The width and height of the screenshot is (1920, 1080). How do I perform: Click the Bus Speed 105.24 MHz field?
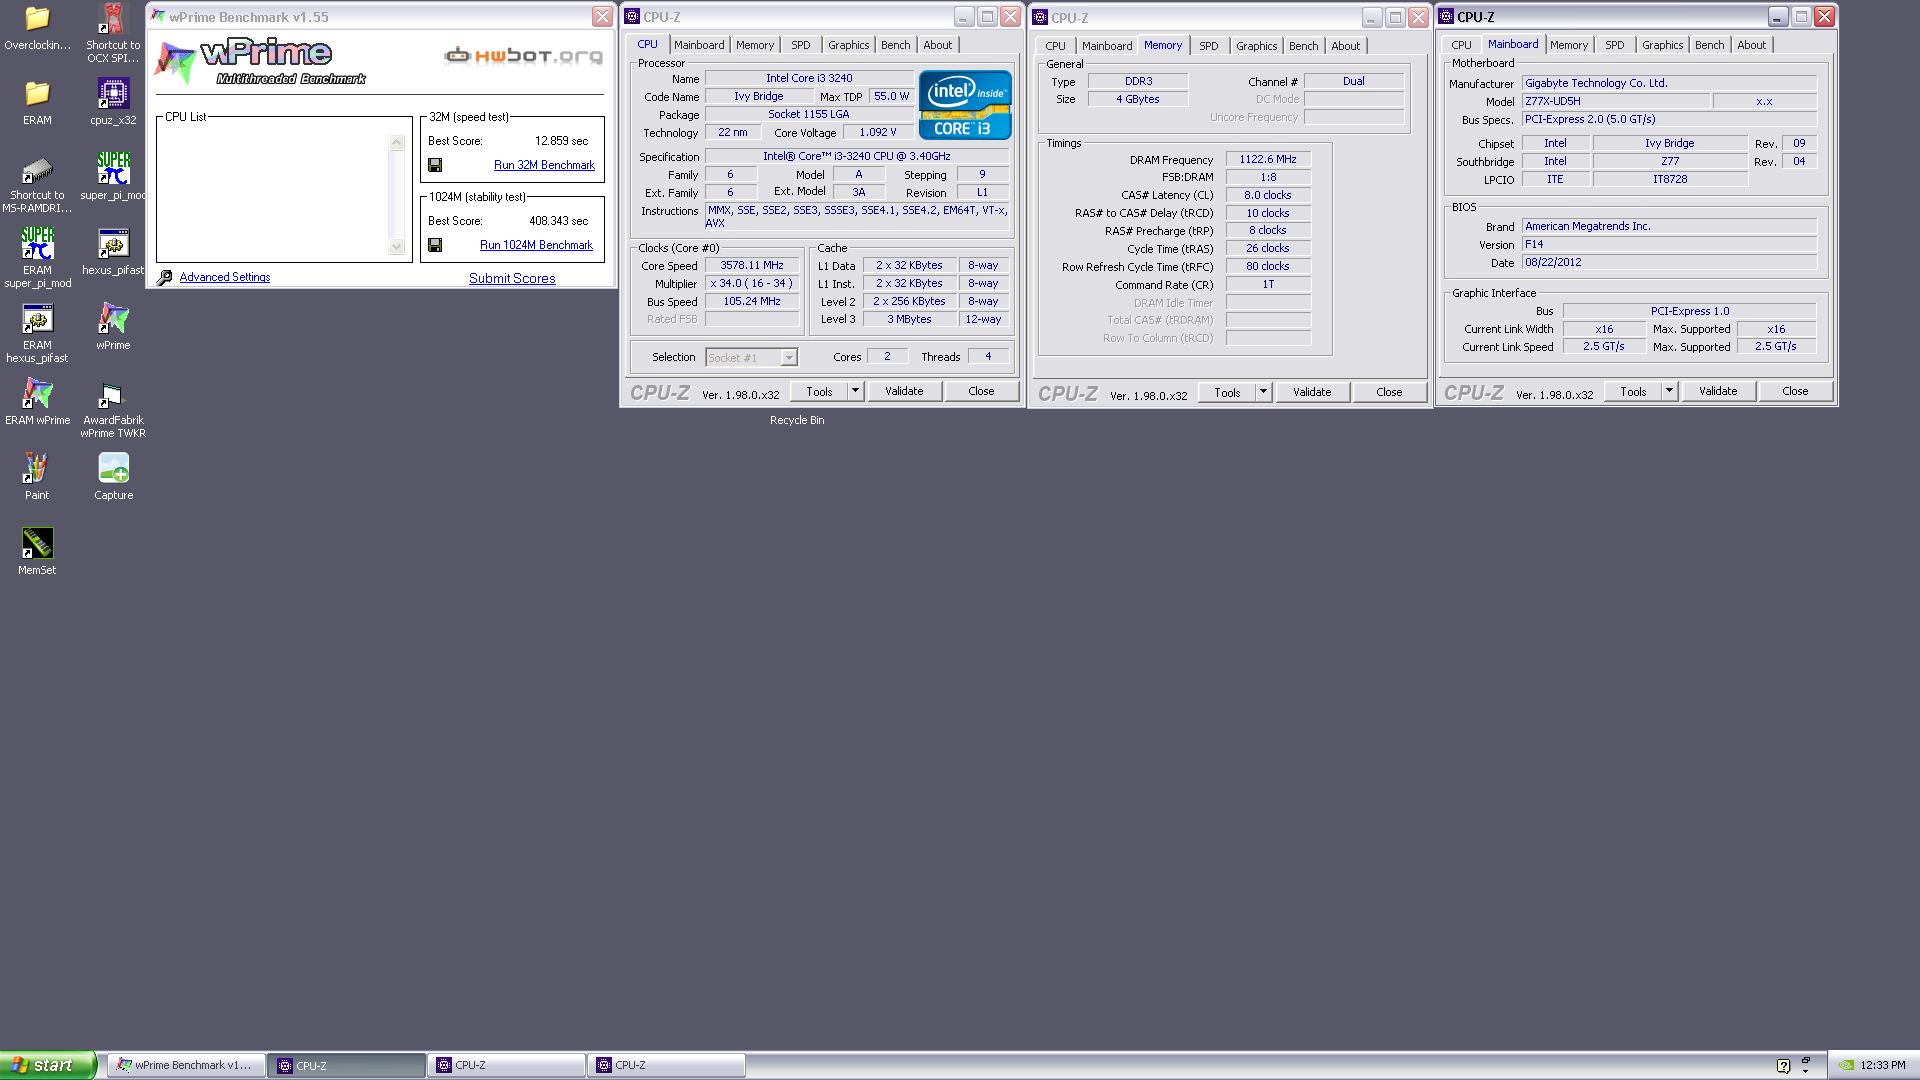point(752,301)
